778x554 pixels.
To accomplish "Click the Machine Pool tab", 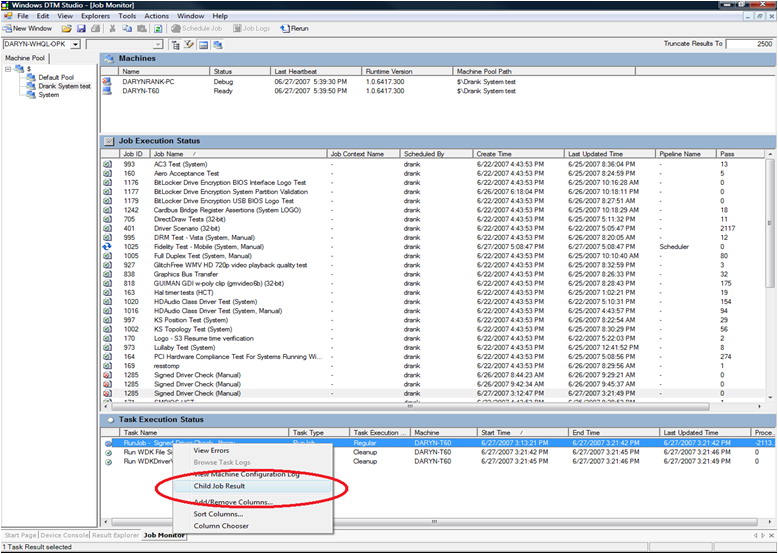I will pyautogui.click(x=25, y=58).
